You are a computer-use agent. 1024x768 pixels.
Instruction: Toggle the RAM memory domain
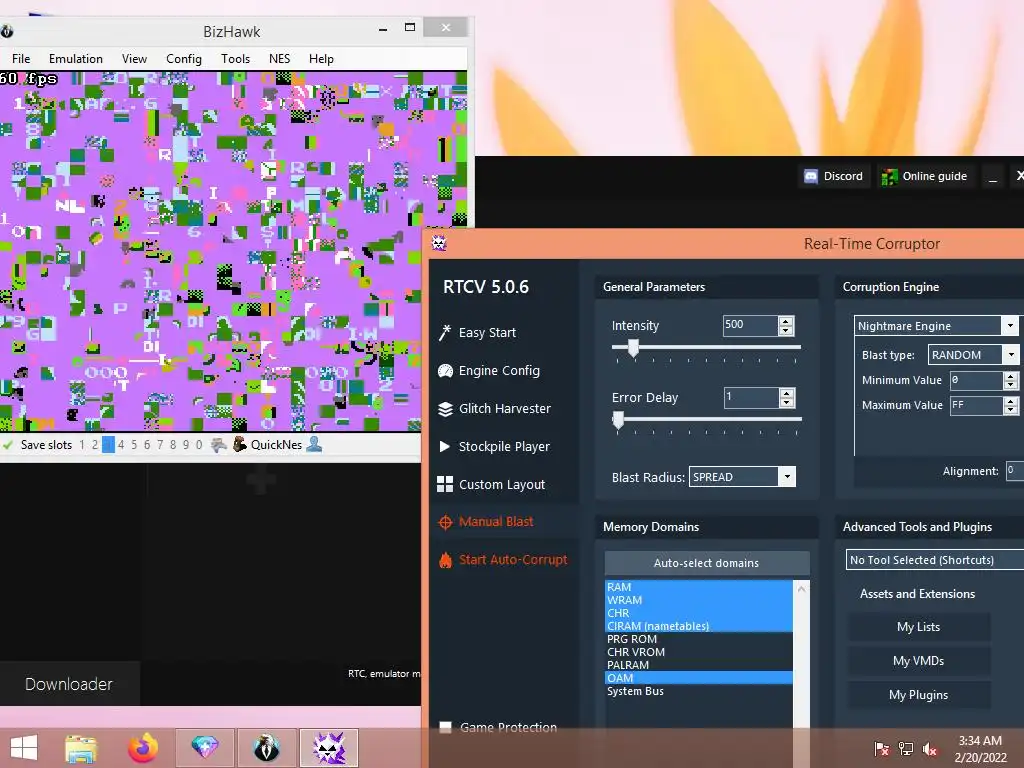point(699,586)
